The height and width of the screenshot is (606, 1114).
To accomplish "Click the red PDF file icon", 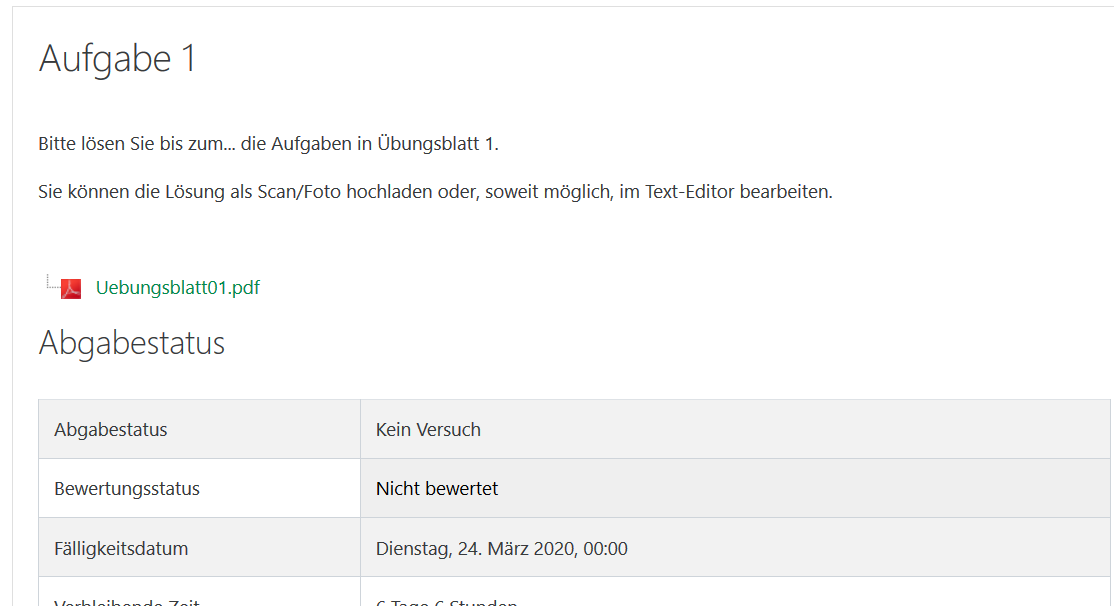I will (71, 289).
